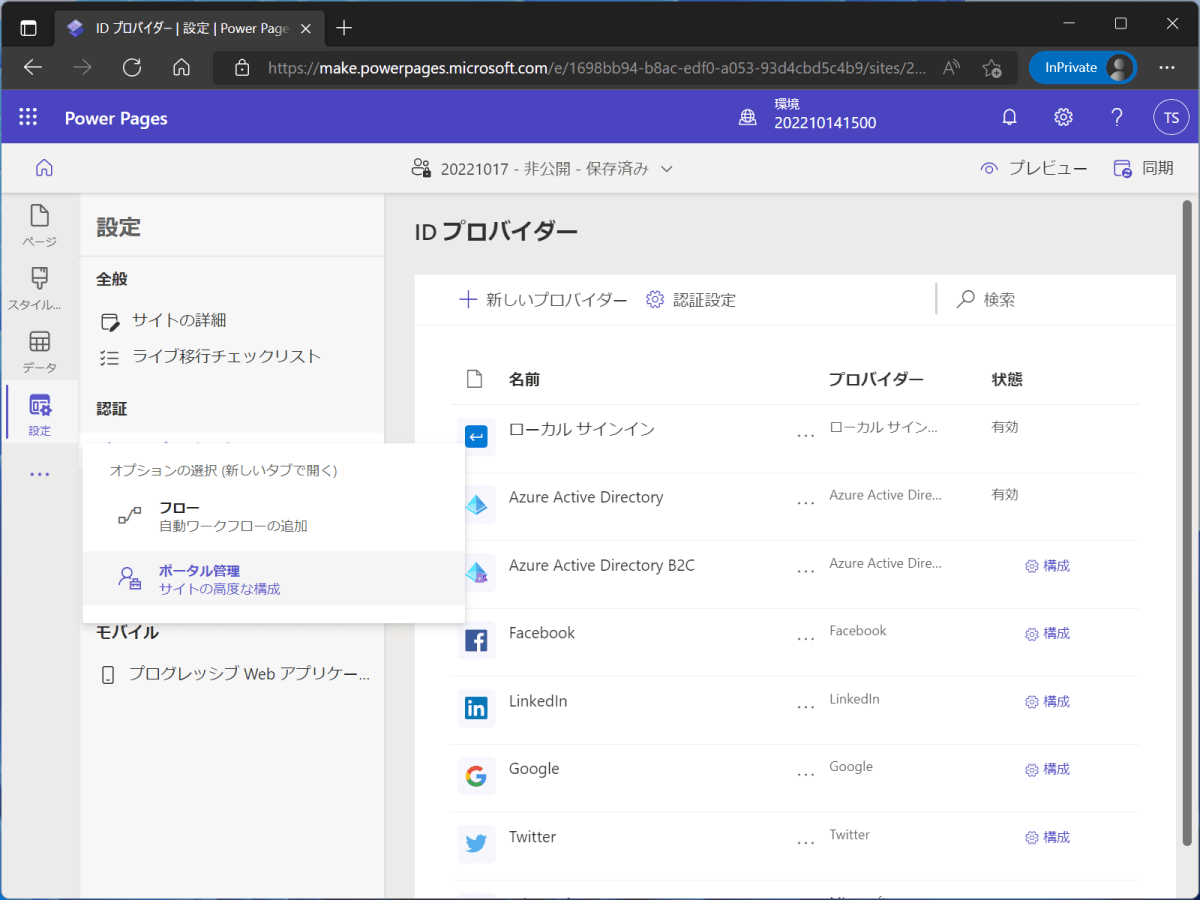1200x900 pixels.
Task: Click the Power Pages title text
Action: (x=116, y=118)
